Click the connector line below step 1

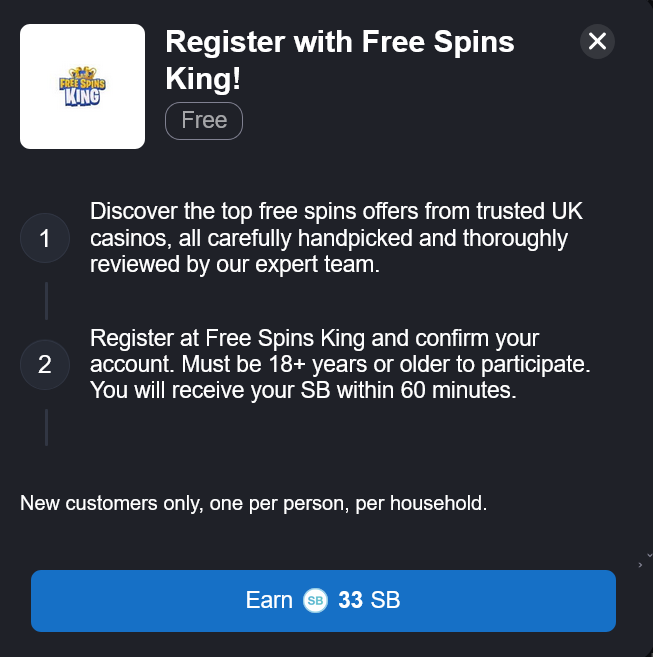(46, 301)
